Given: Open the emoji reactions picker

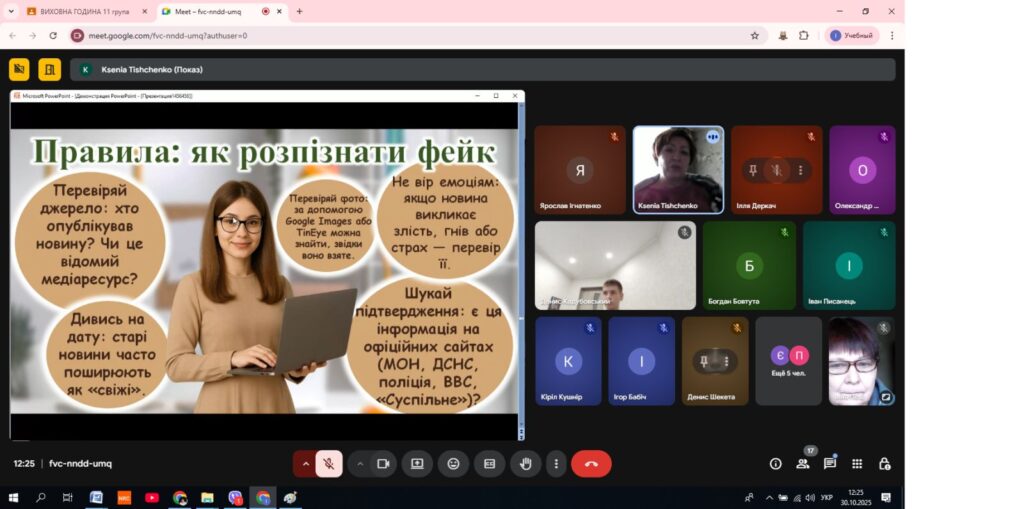Looking at the screenshot, I should (x=453, y=464).
